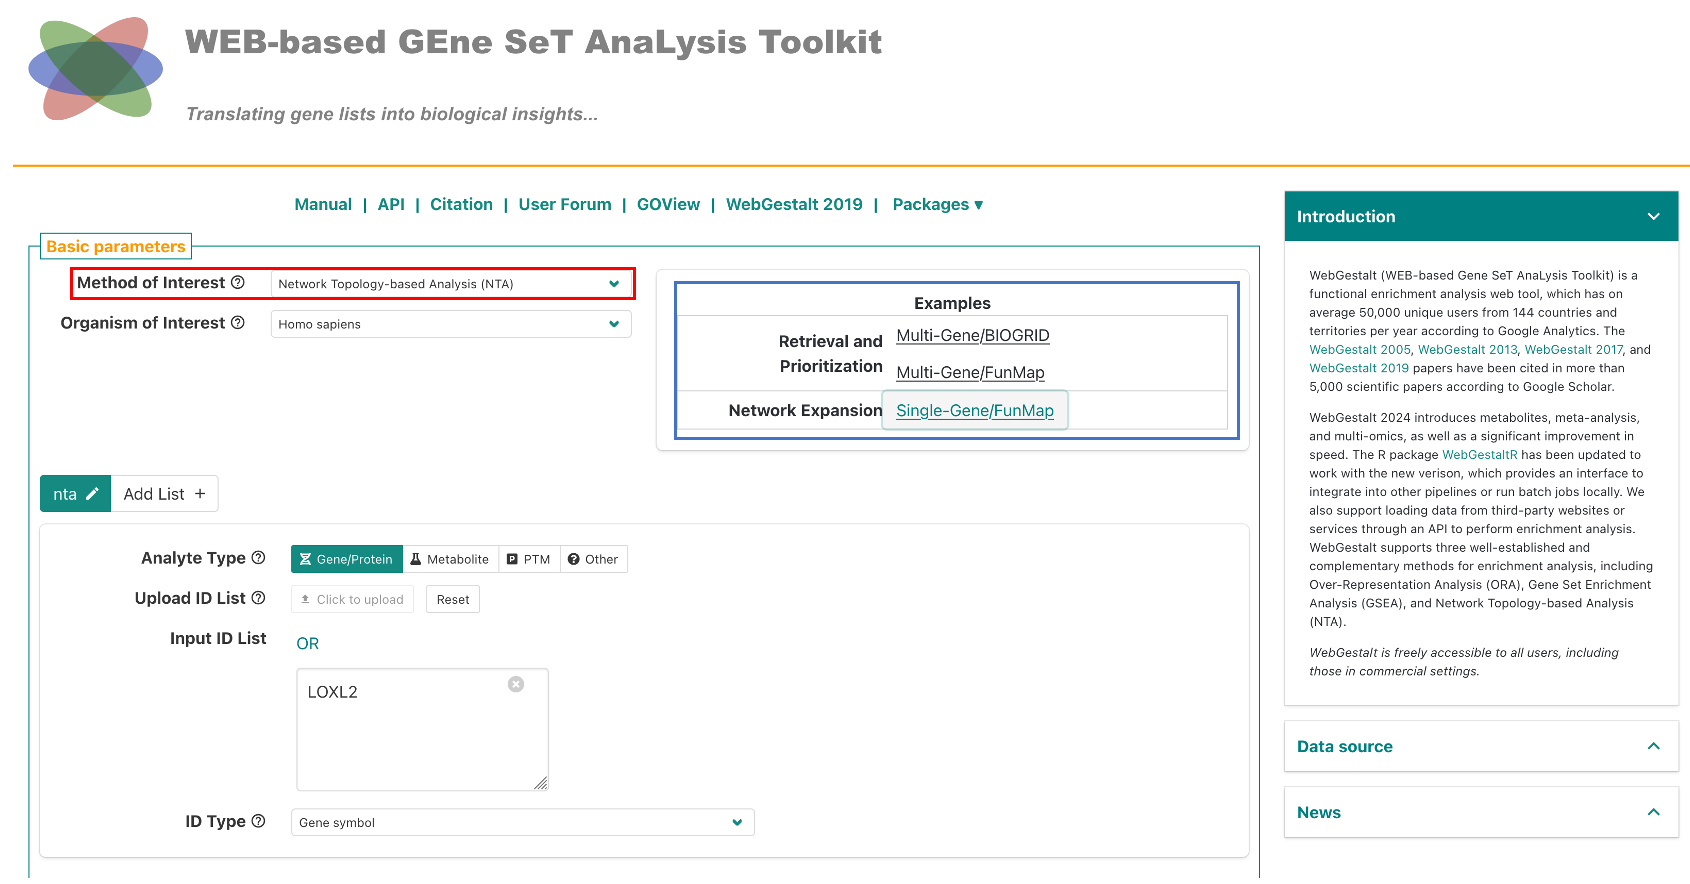Open WebGestalt 2005 paper link
1690x884 pixels.
(1360, 349)
